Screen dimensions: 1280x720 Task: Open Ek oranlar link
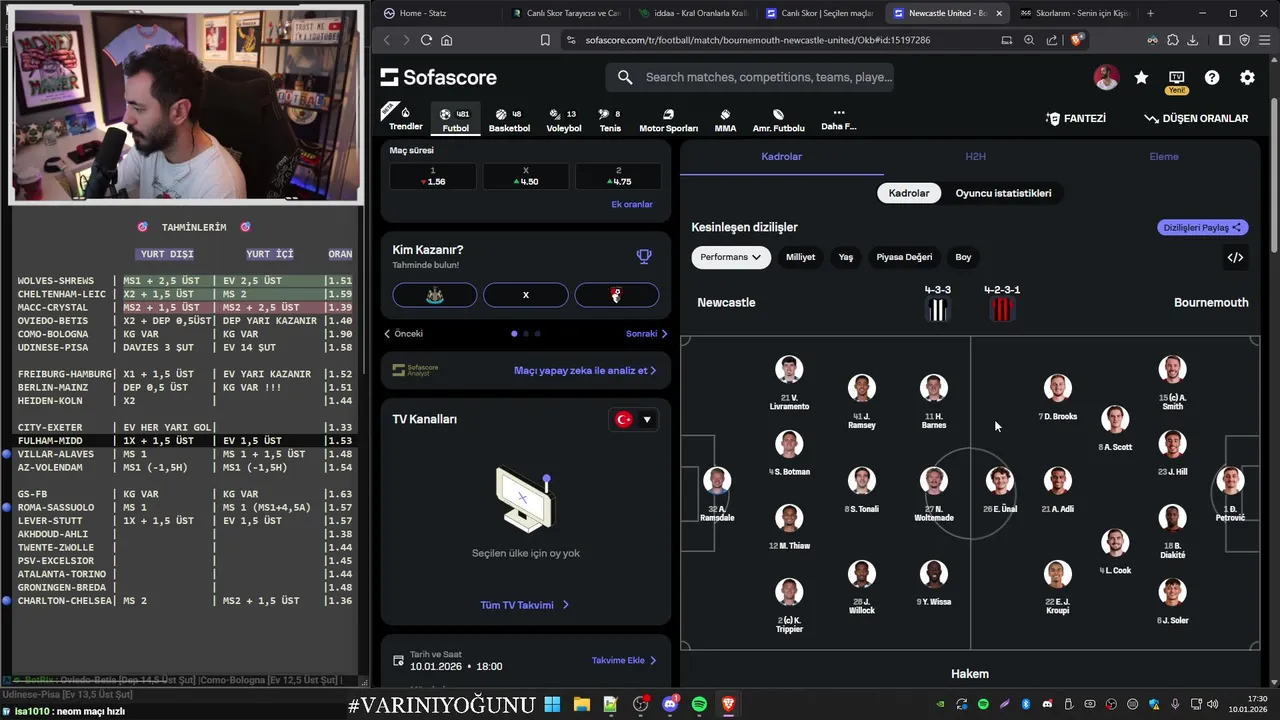[632, 204]
